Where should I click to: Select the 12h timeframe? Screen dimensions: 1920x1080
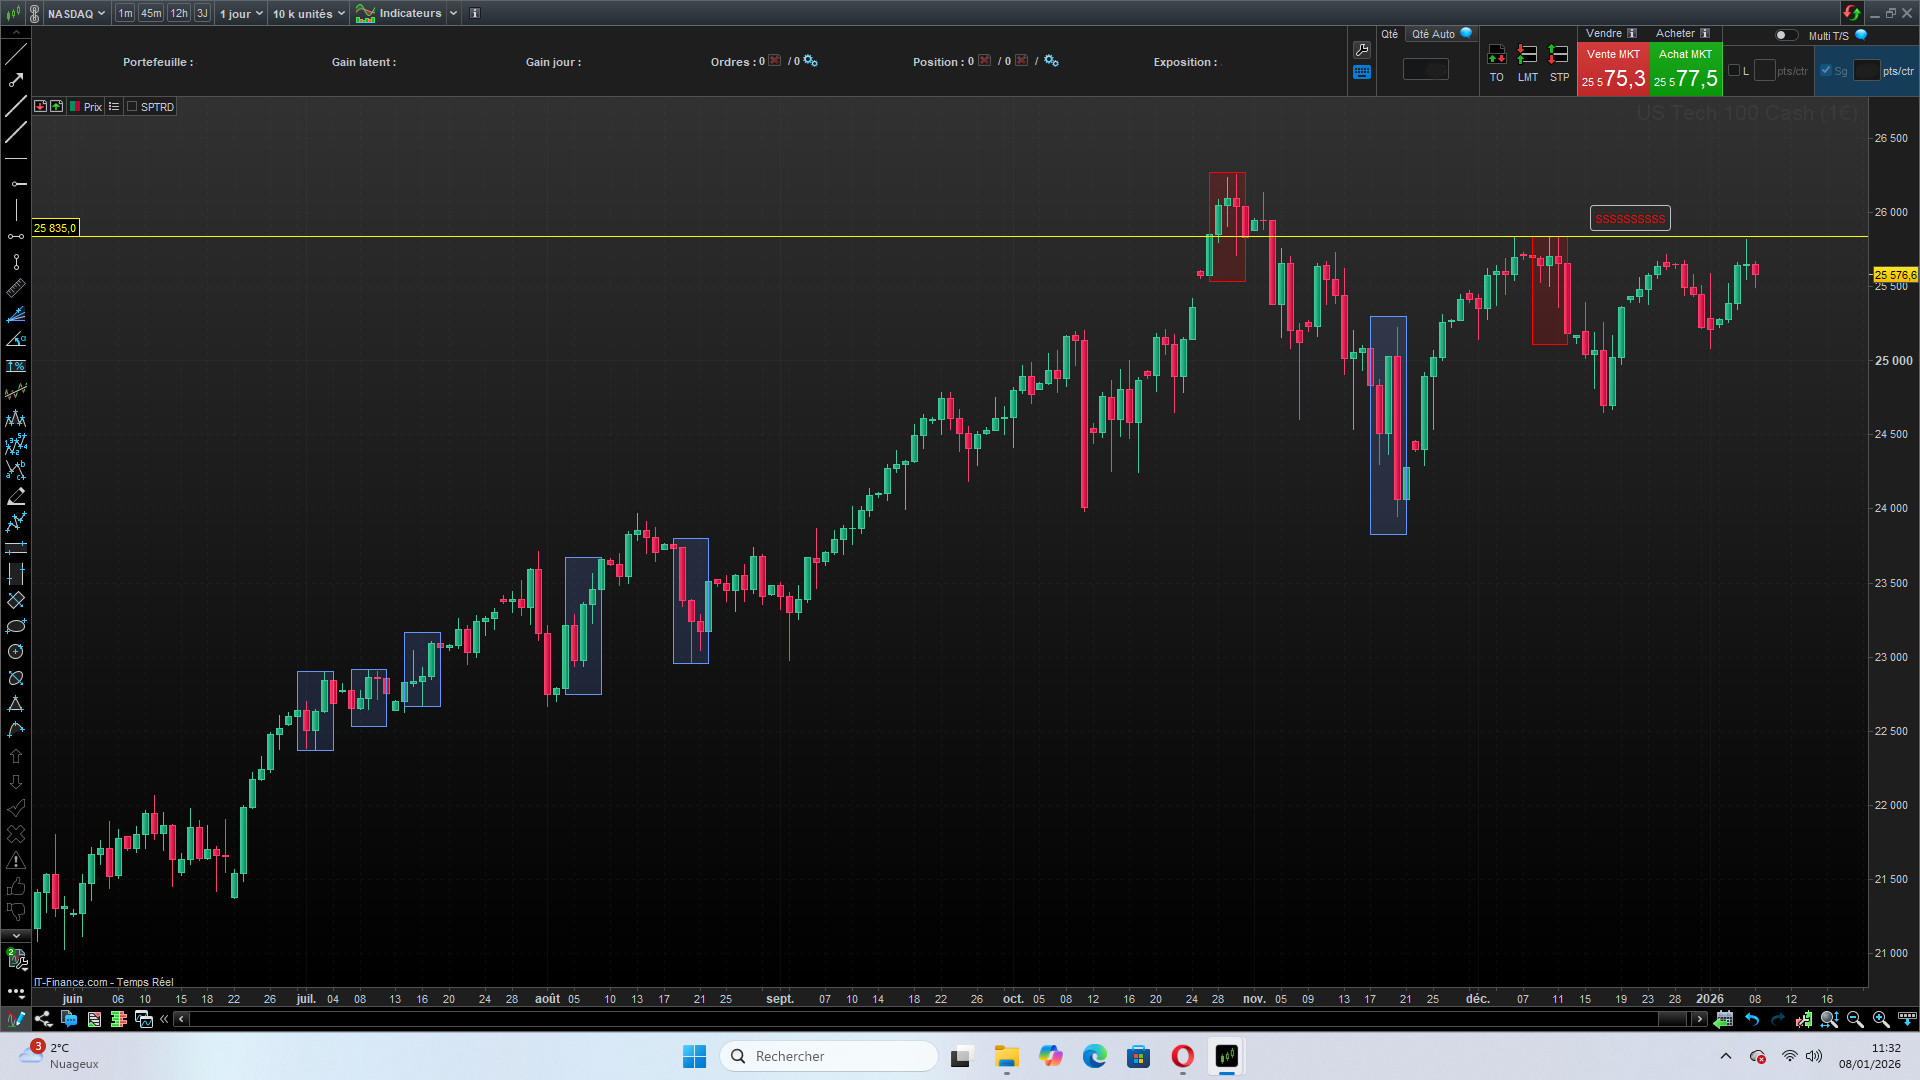(179, 14)
